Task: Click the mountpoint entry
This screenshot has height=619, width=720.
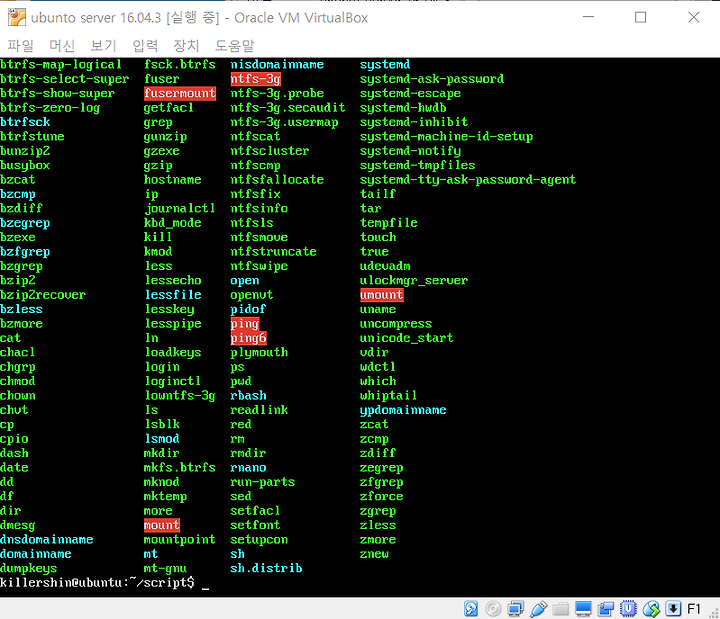Action: [180, 540]
